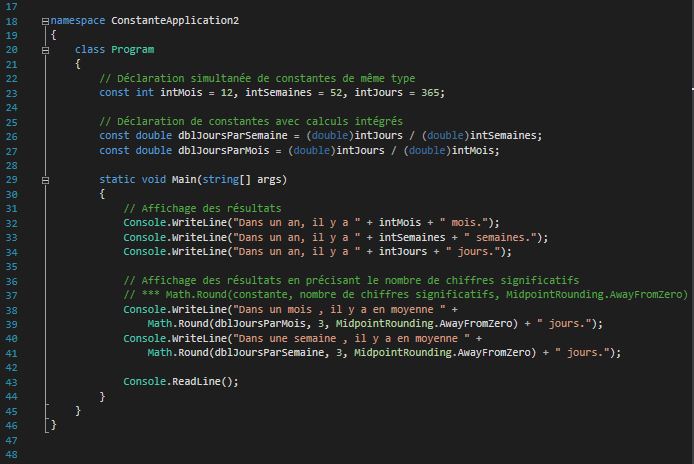Click line number 43 in the gutter

(x=12, y=382)
